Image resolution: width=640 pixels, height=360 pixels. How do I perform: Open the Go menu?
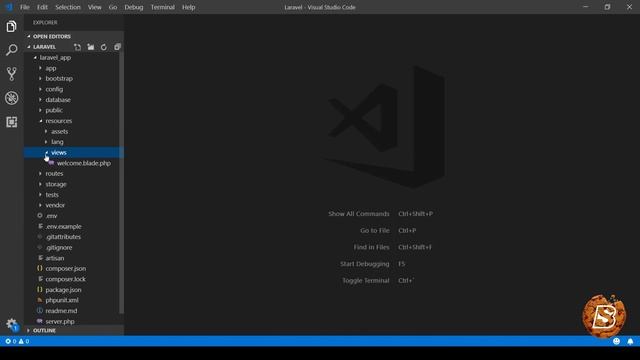(113, 7)
